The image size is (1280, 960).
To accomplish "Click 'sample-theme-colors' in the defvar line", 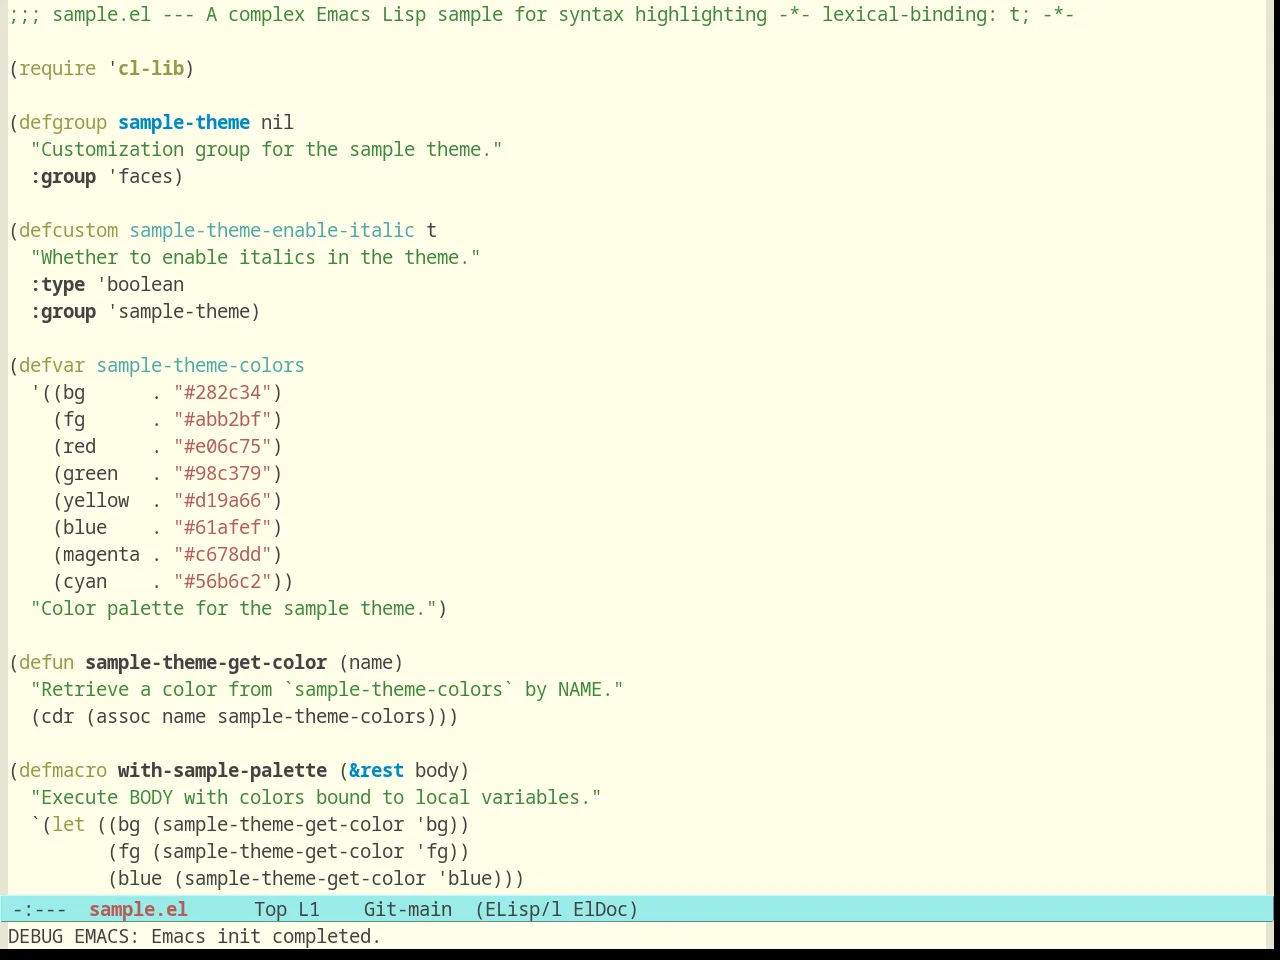I will (200, 365).
